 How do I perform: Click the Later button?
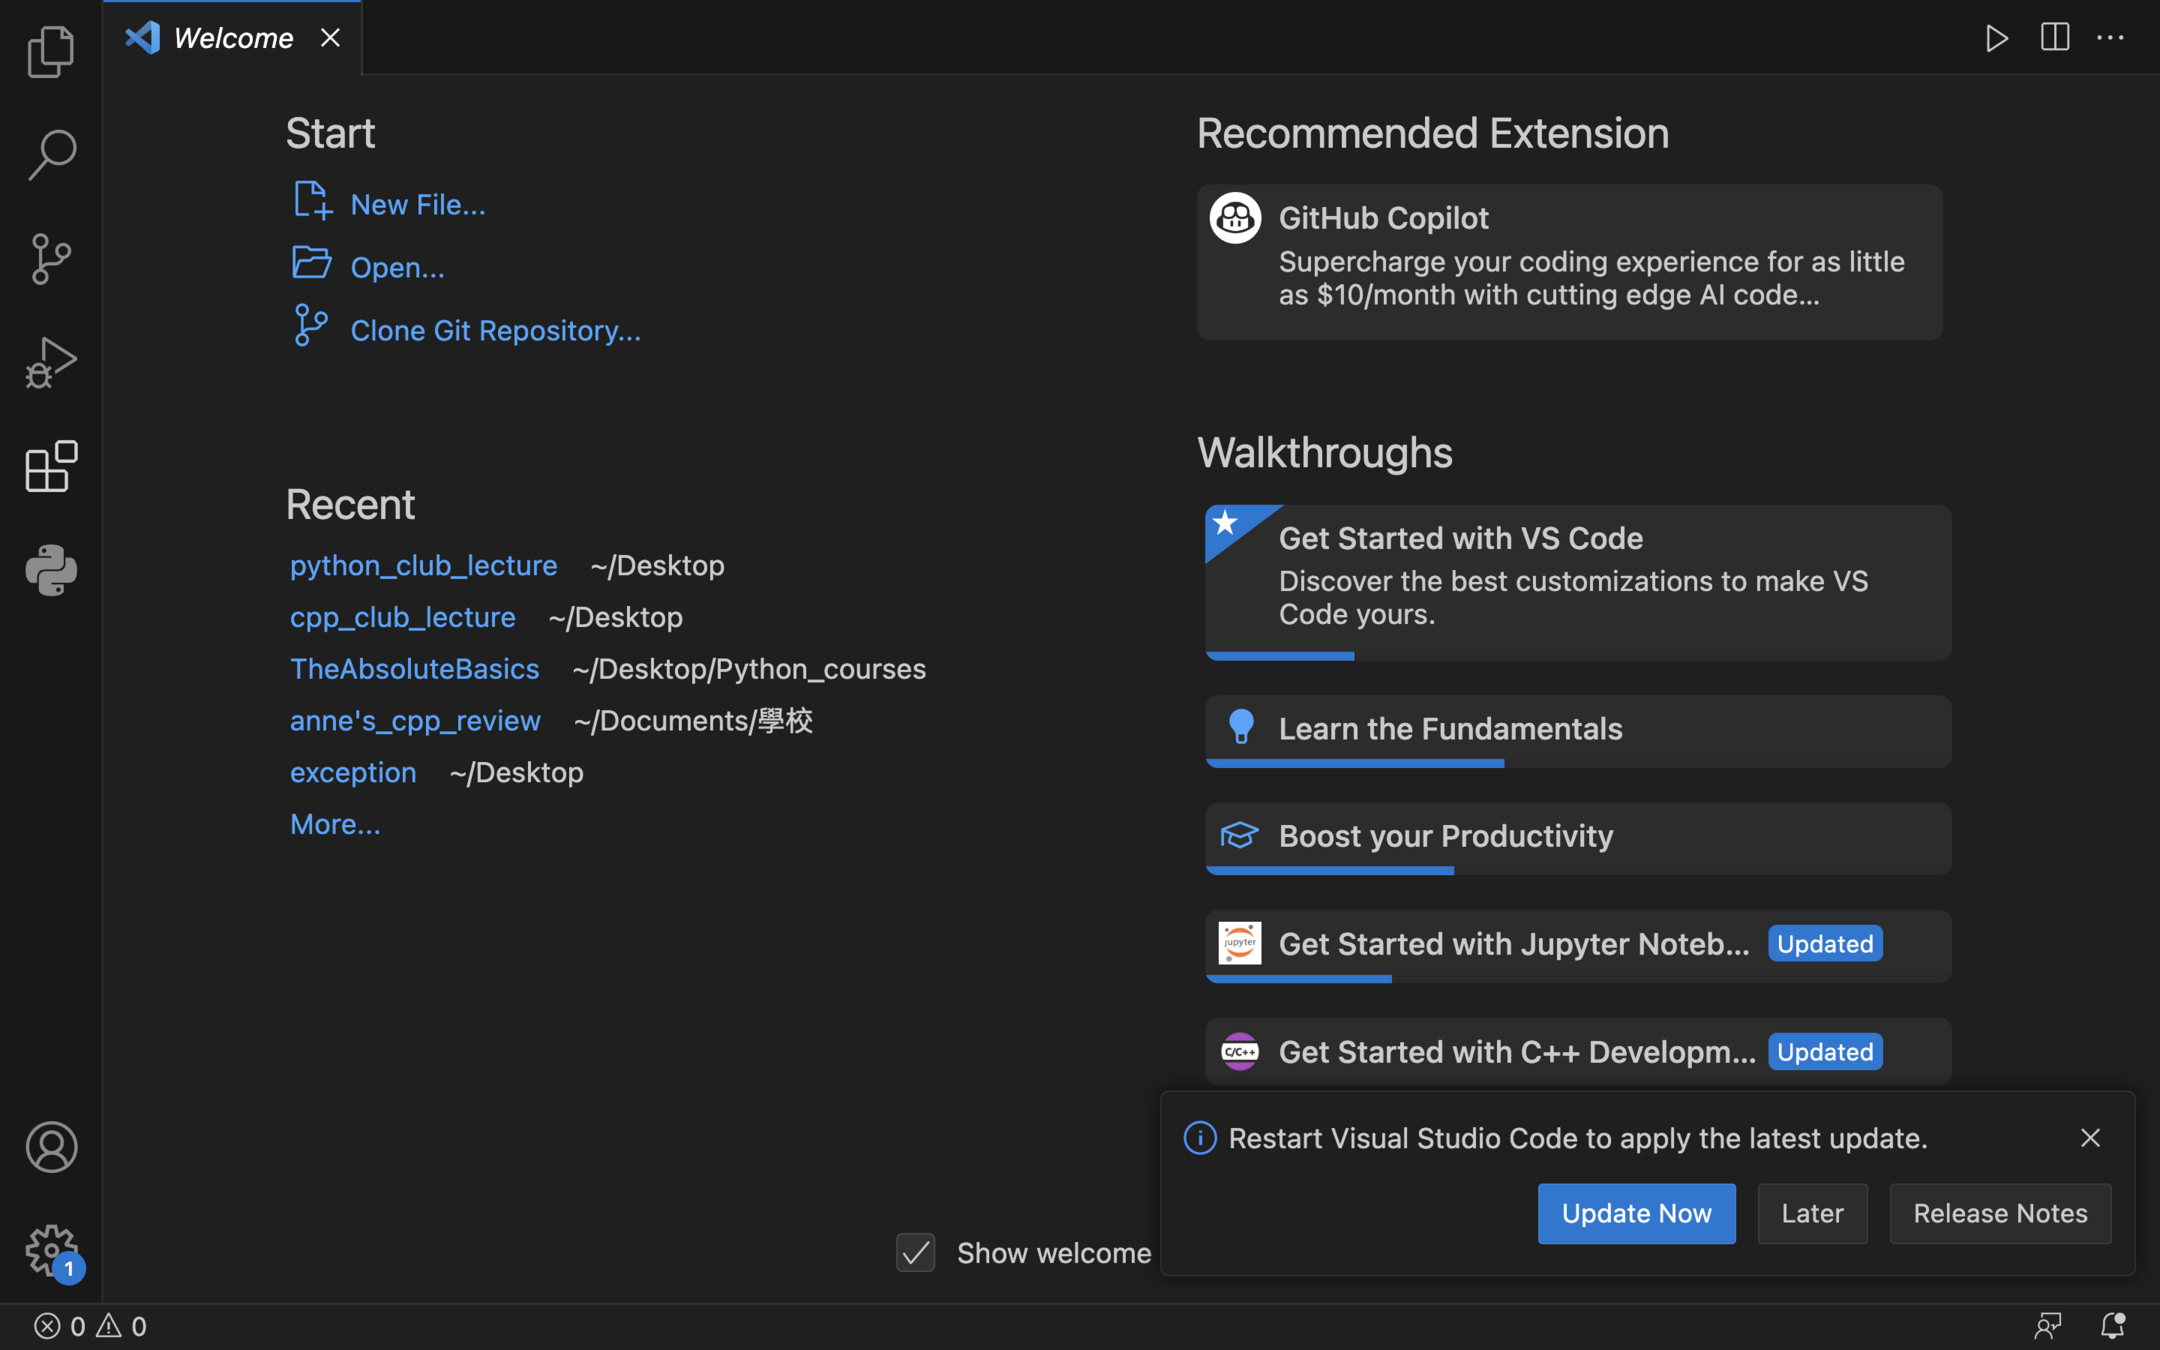[1811, 1213]
